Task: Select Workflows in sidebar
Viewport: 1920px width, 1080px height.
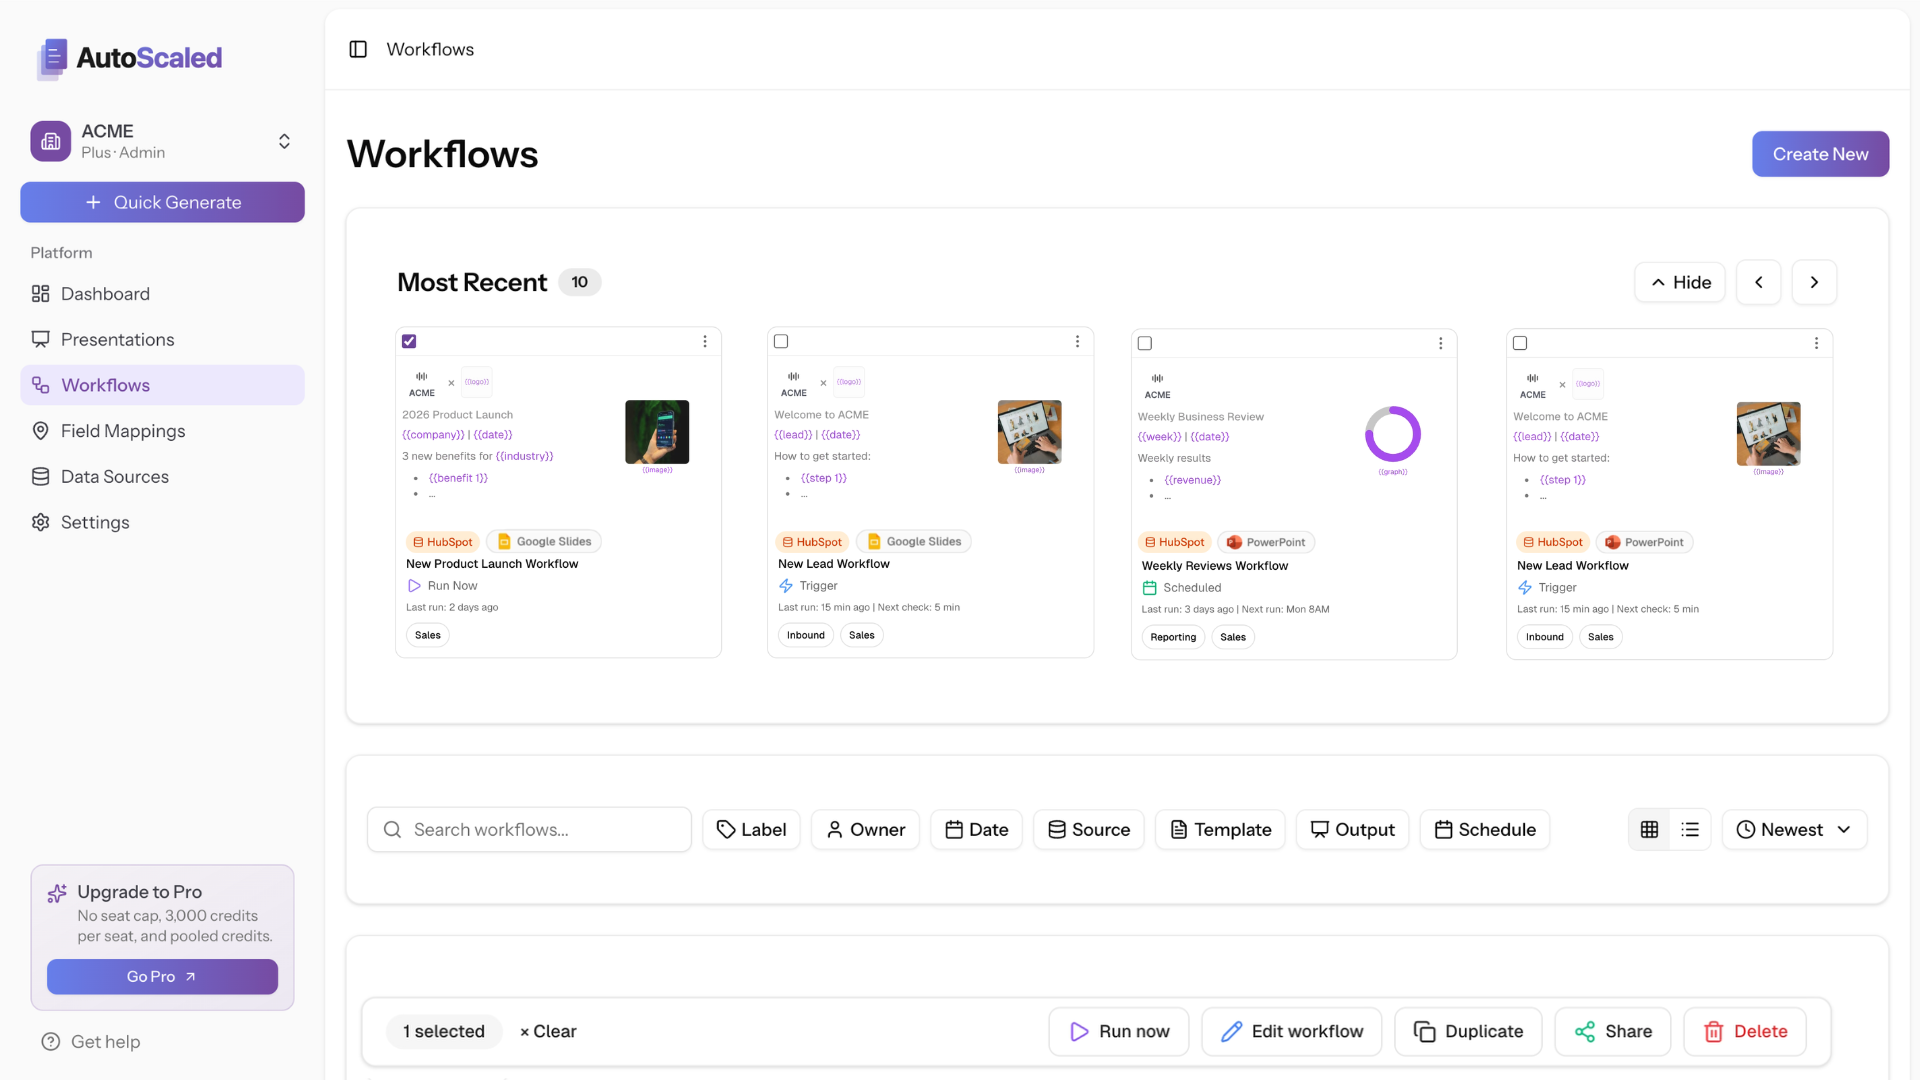Action: click(162, 385)
